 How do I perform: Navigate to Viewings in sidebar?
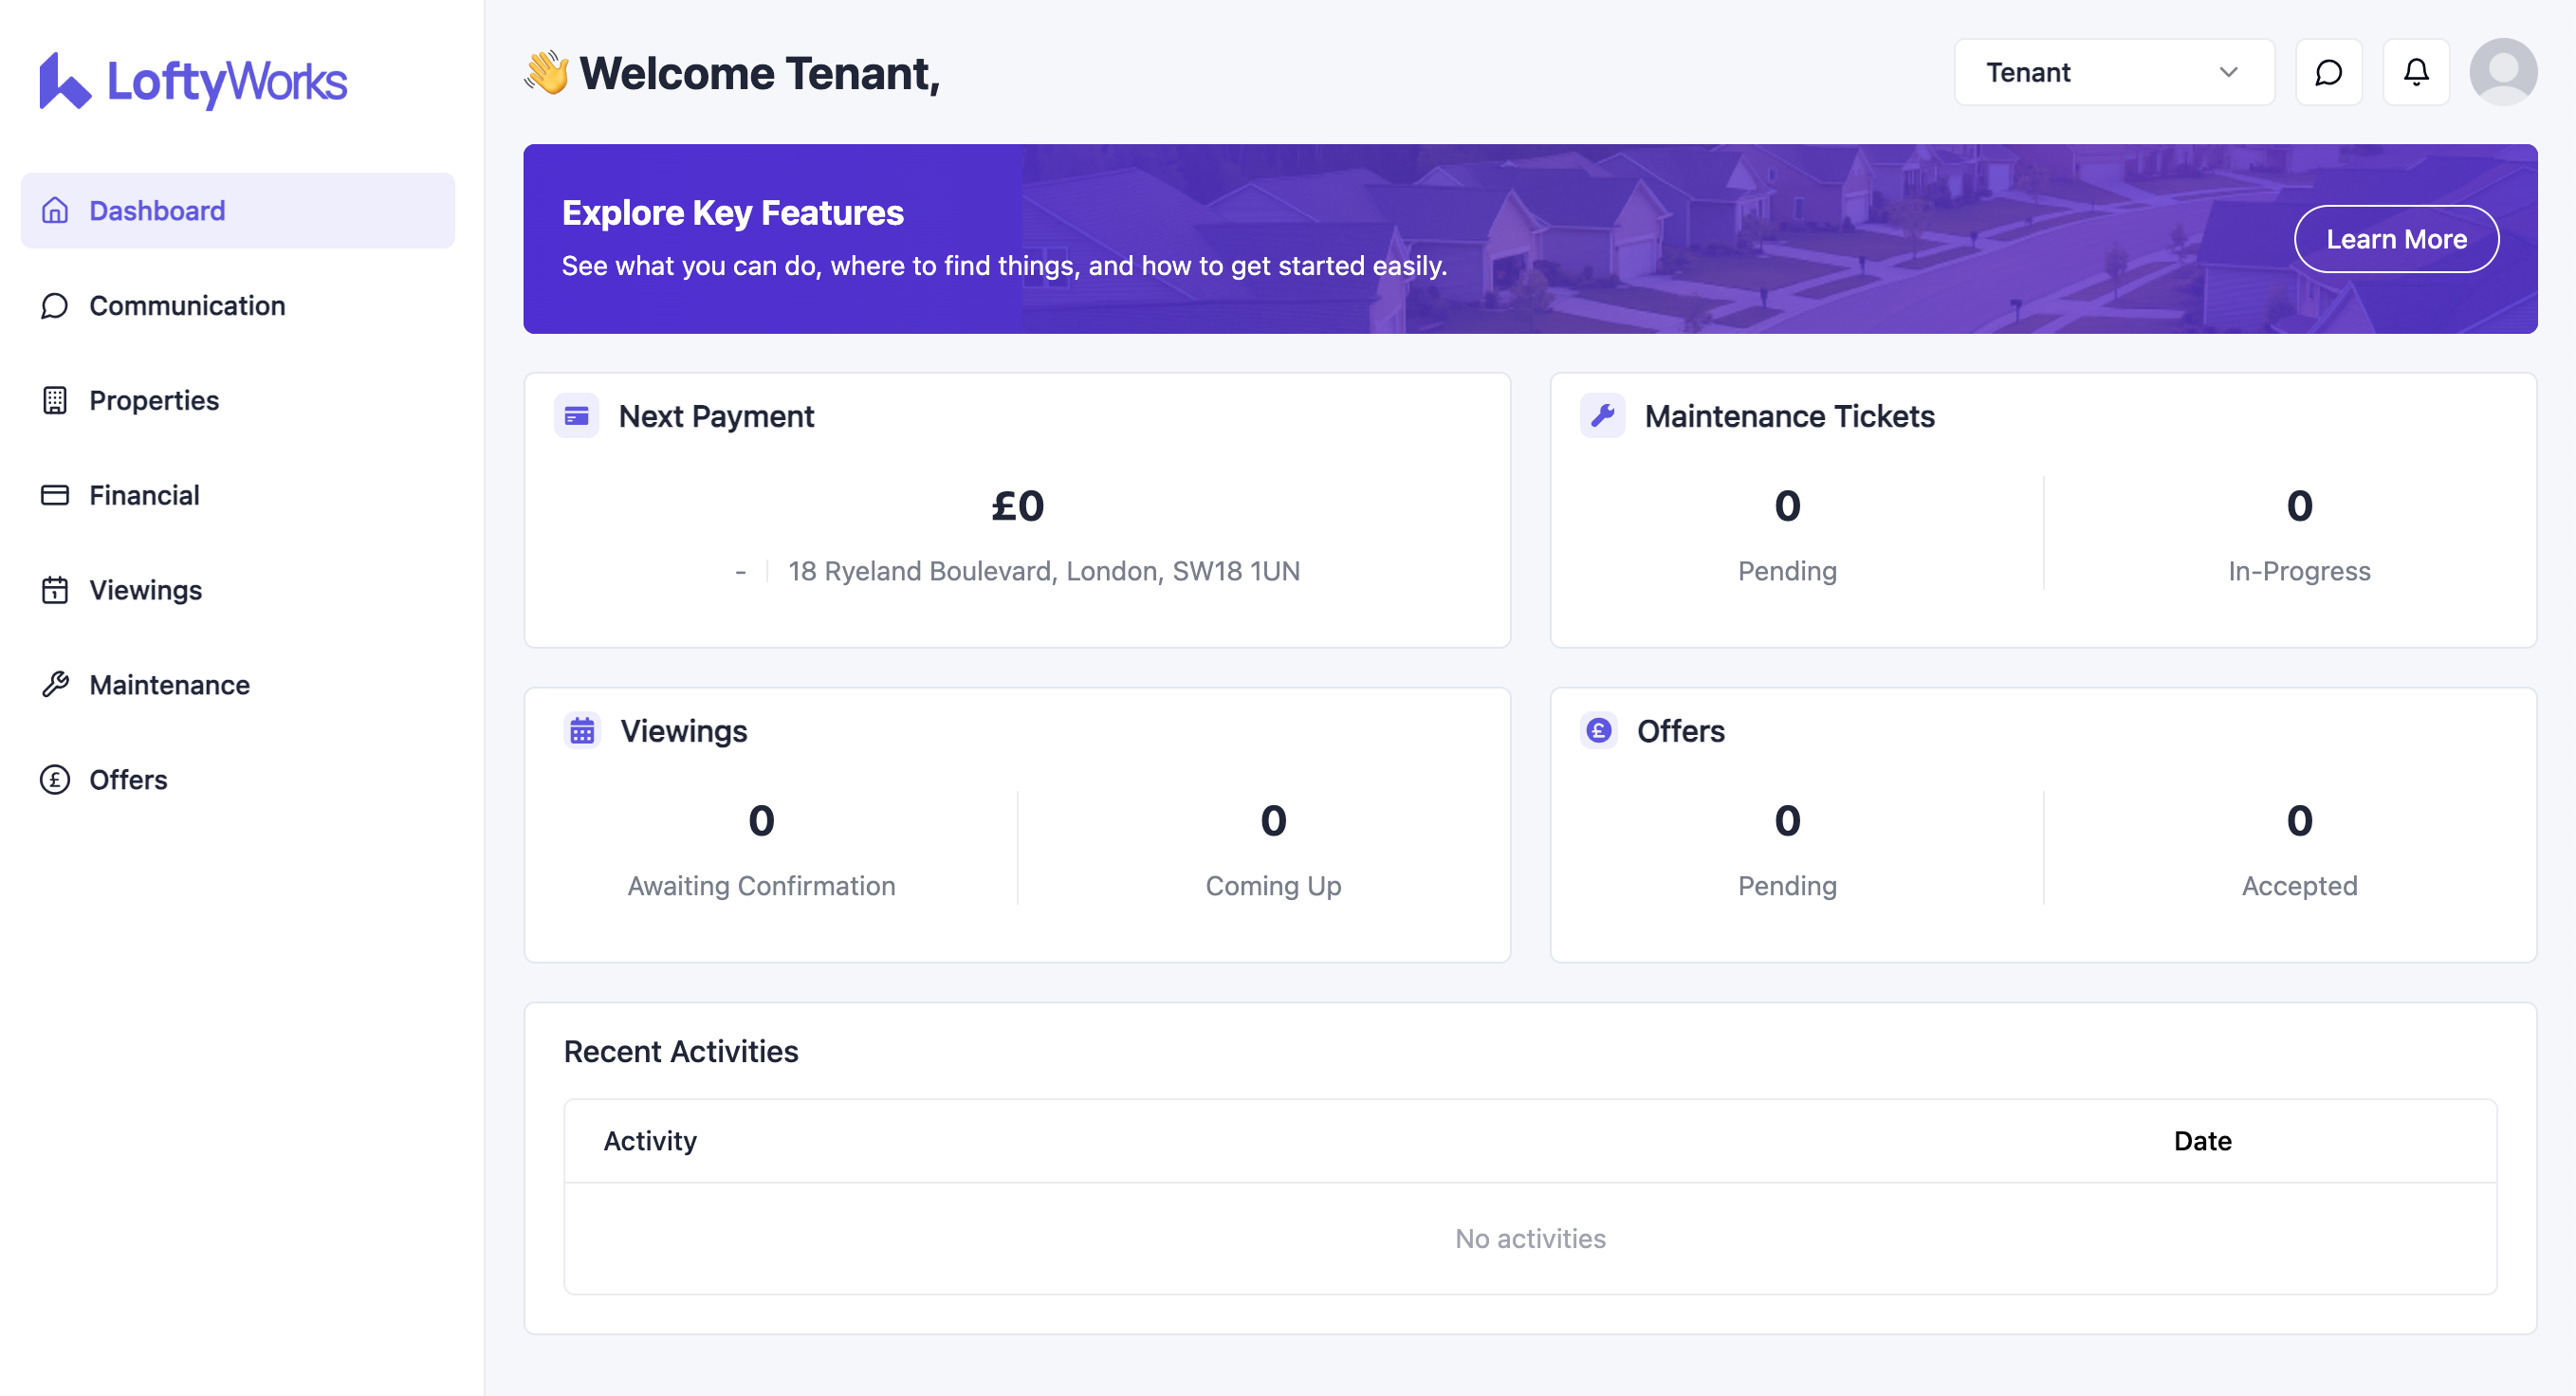coord(145,590)
